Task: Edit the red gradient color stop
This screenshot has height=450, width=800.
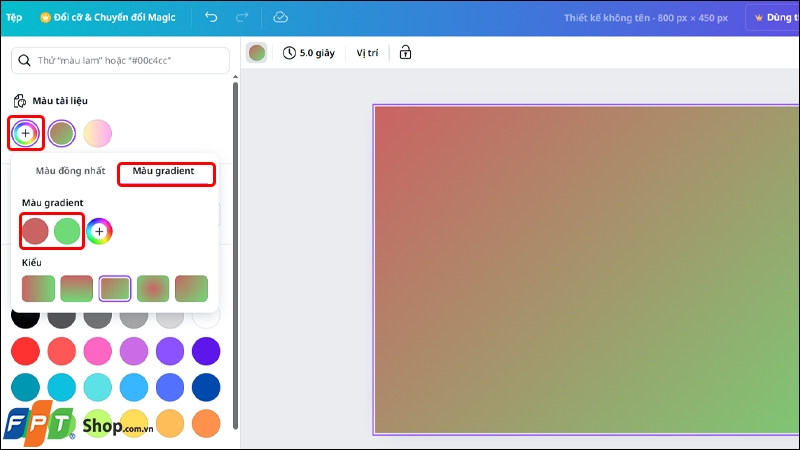Action: (x=35, y=231)
